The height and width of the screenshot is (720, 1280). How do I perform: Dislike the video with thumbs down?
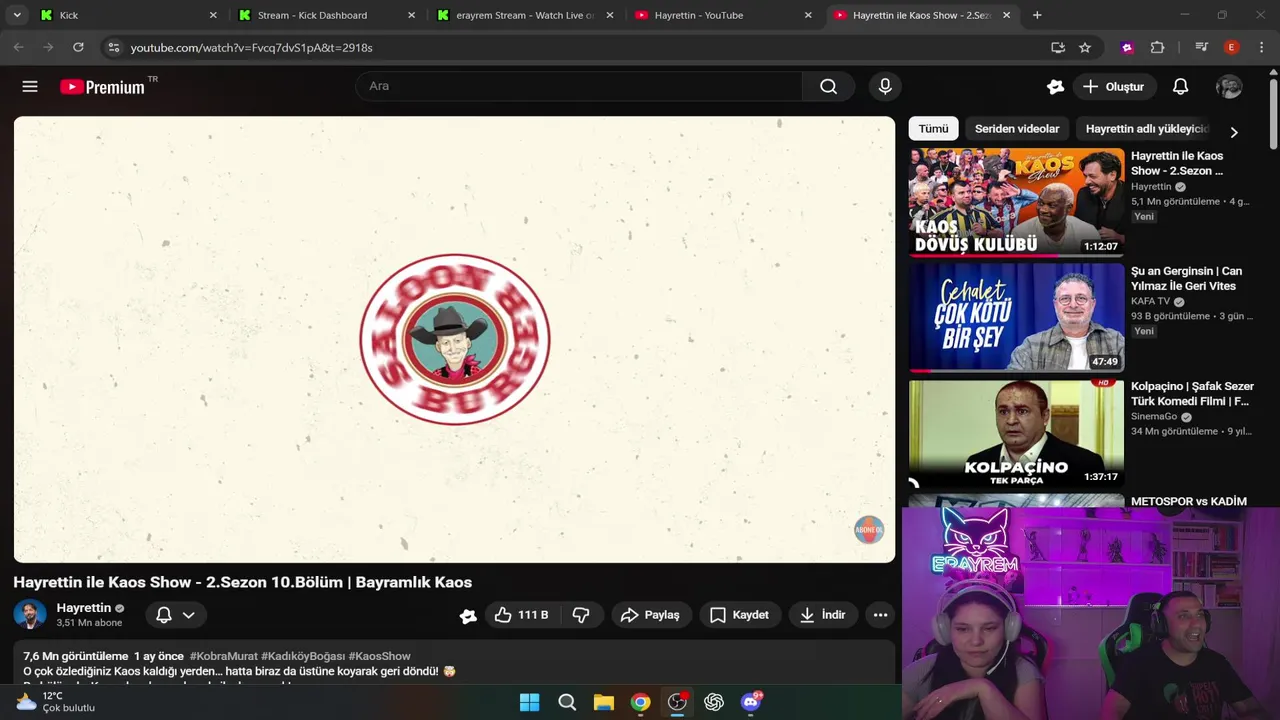tap(581, 615)
